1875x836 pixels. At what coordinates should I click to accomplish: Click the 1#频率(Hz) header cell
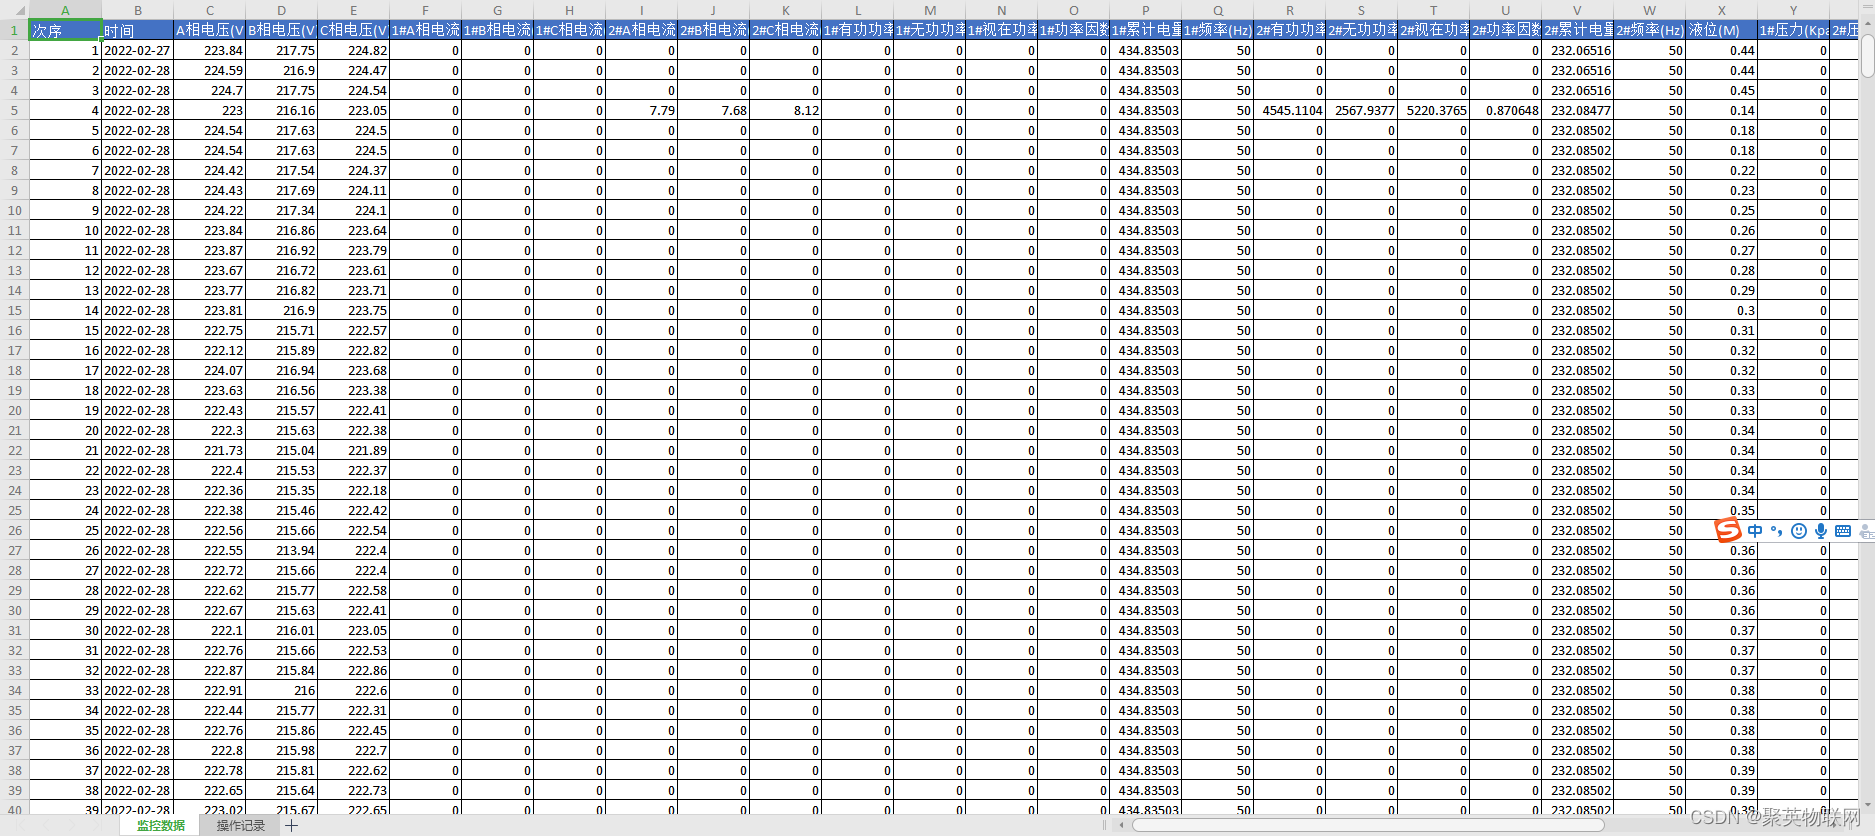pyautogui.click(x=1218, y=30)
